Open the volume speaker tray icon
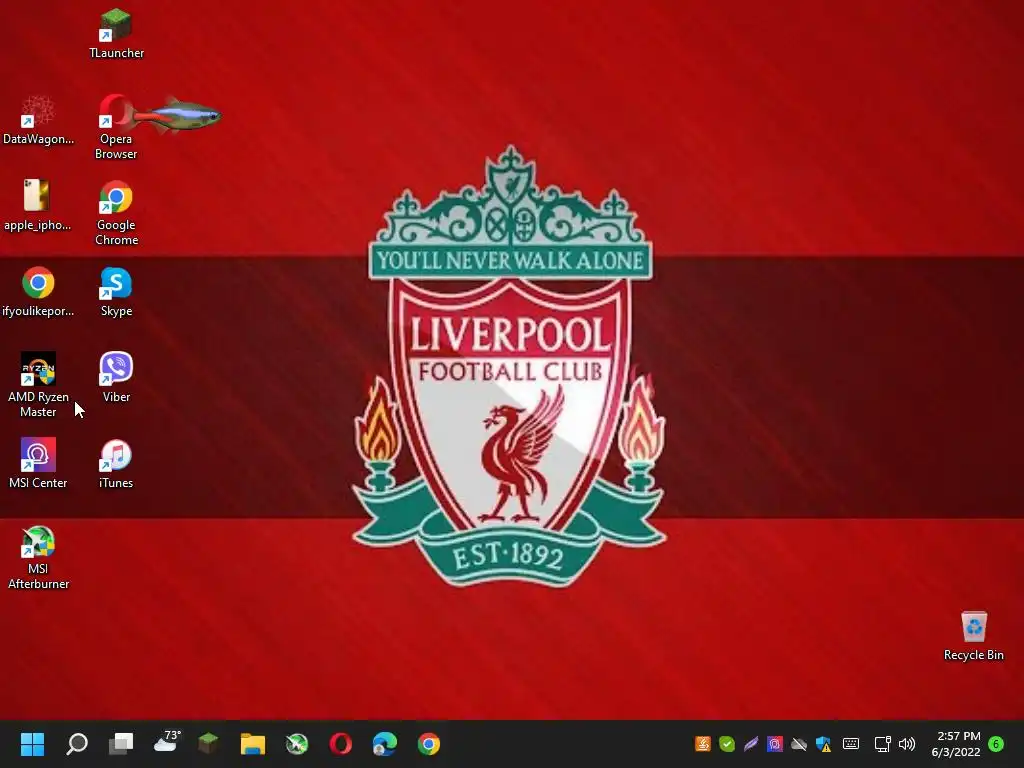Screen dimensions: 1024x768 tap(906, 743)
